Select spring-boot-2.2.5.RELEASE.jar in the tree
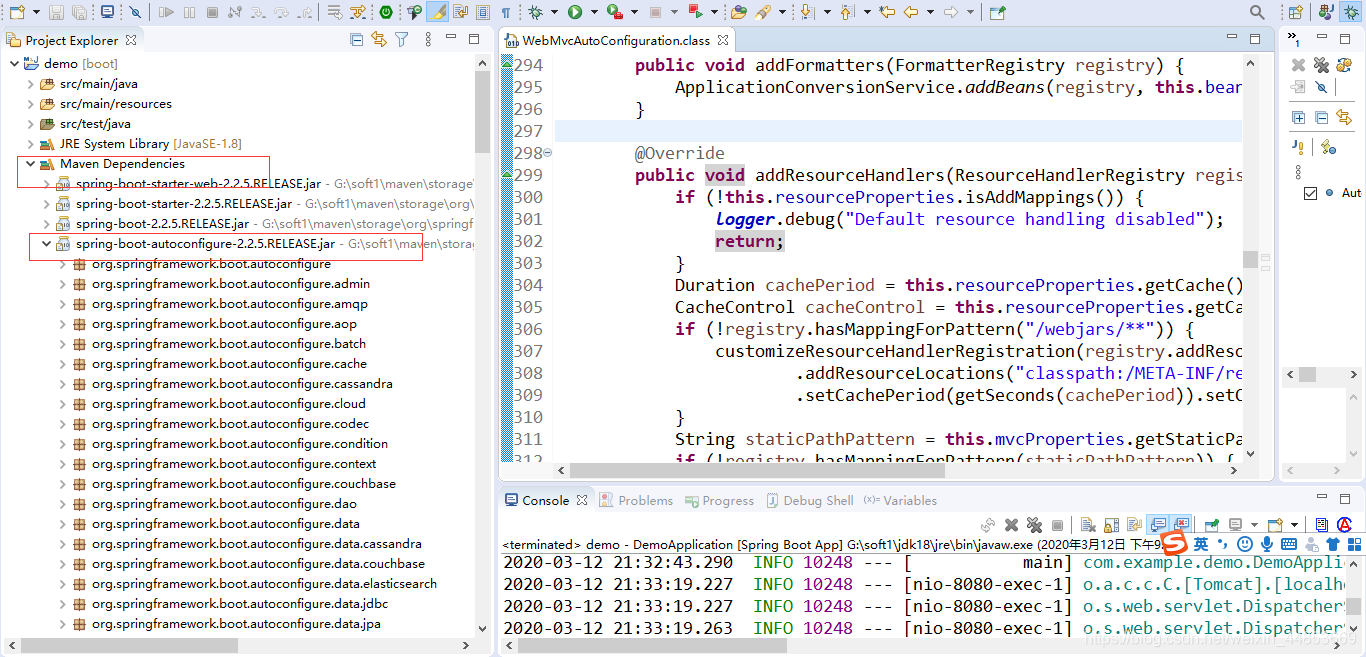The width and height of the screenshot is (1366, 657). (x=162, y=223)
